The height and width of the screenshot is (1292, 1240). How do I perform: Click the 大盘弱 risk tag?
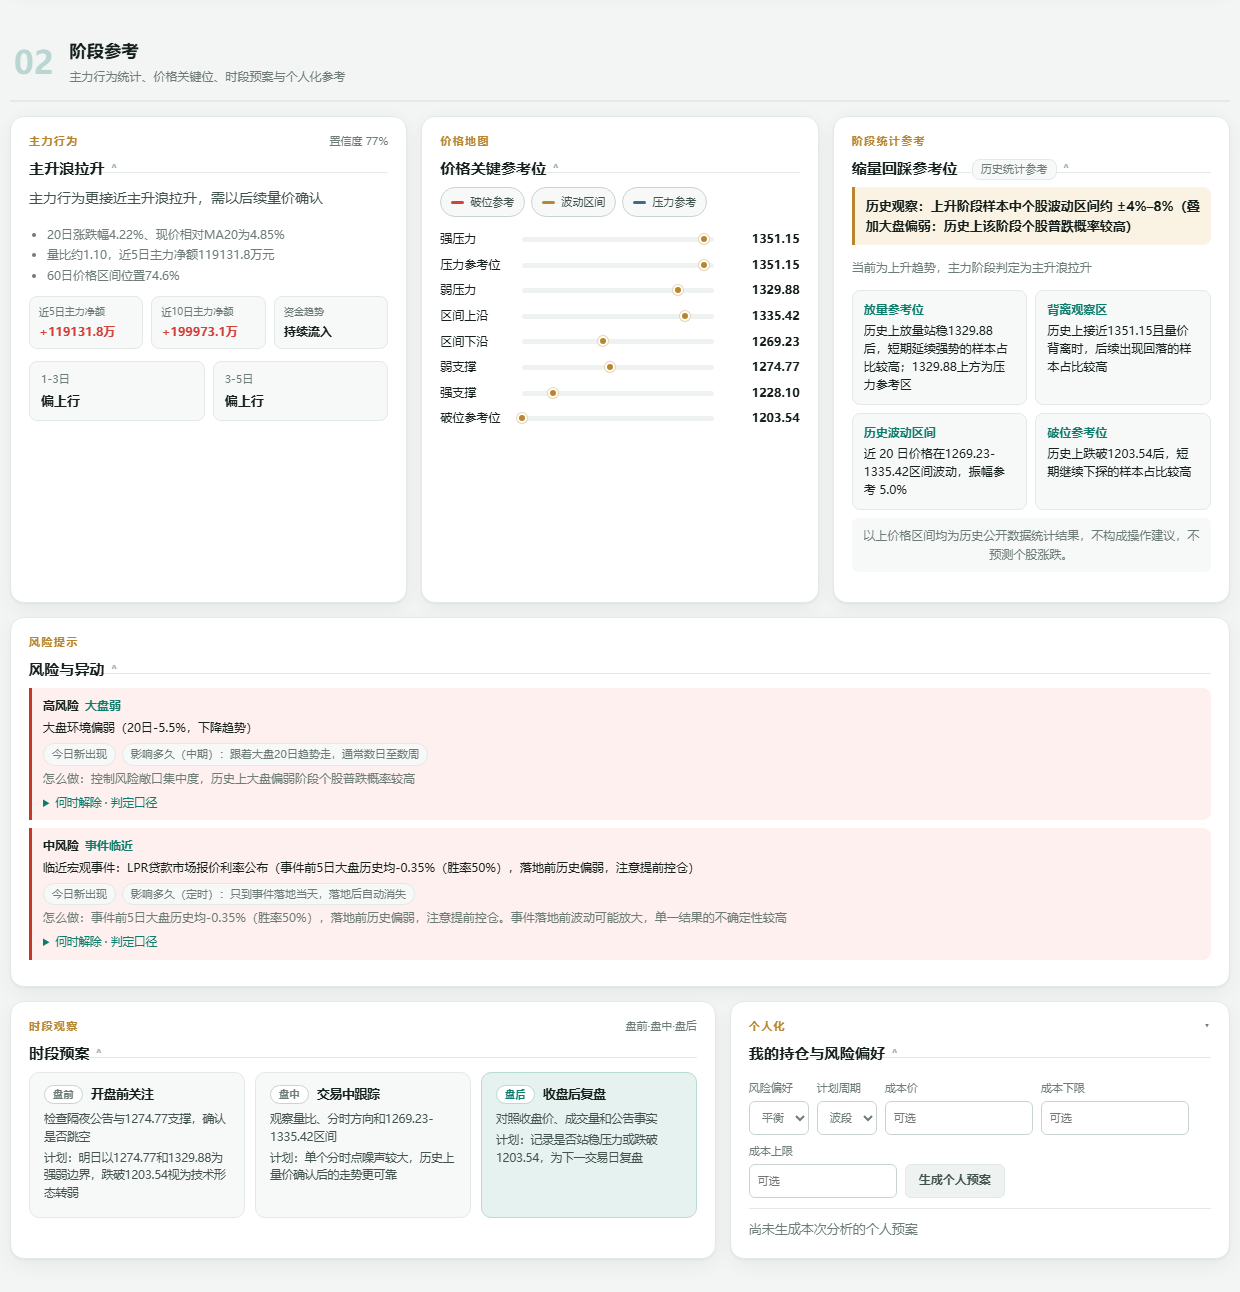(x=103, y=706)
